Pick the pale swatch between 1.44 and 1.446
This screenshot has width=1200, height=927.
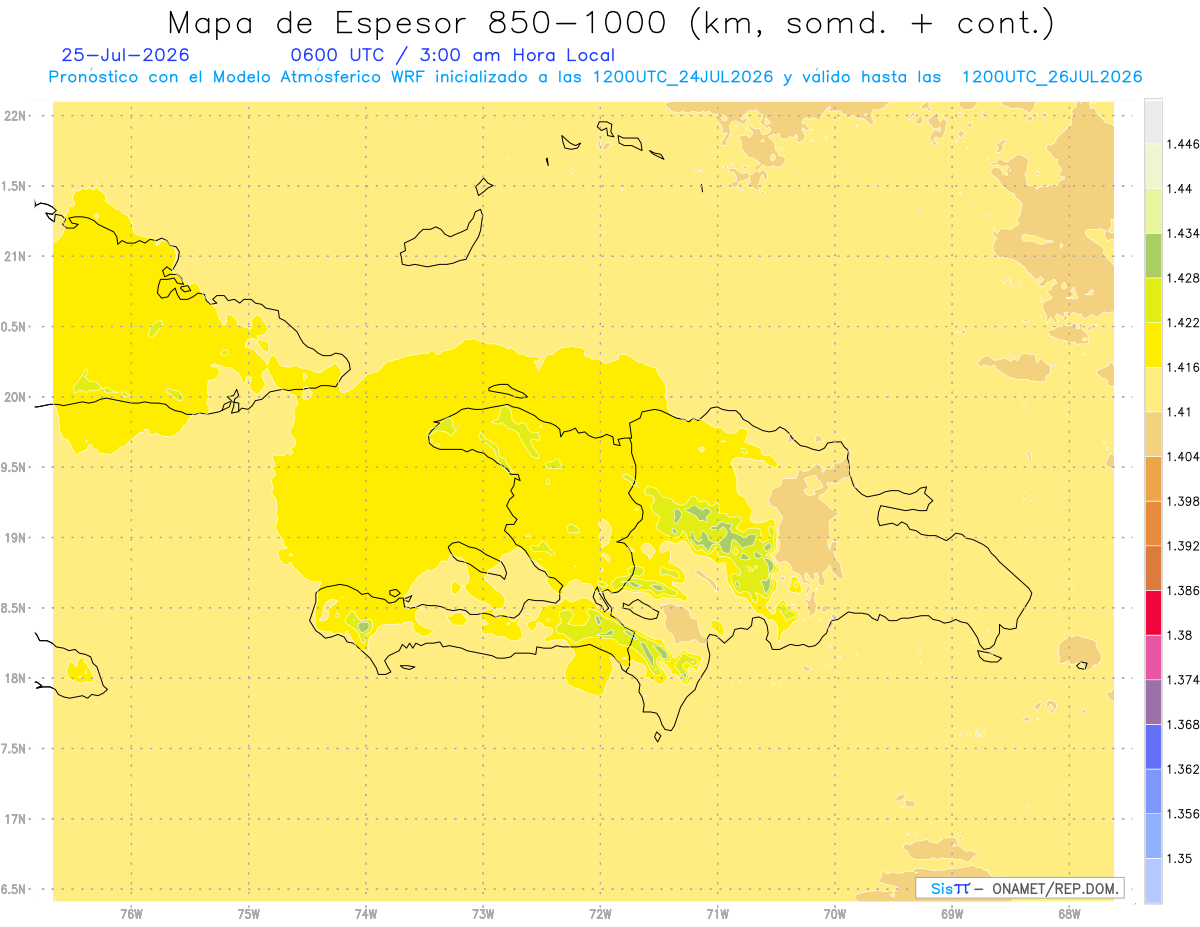(x=1153, y=166)
